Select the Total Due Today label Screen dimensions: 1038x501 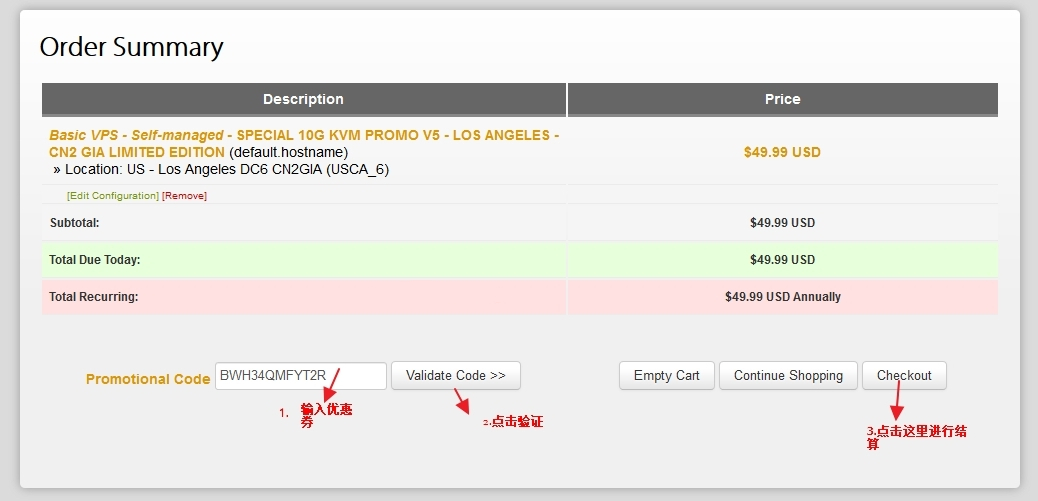95,260
